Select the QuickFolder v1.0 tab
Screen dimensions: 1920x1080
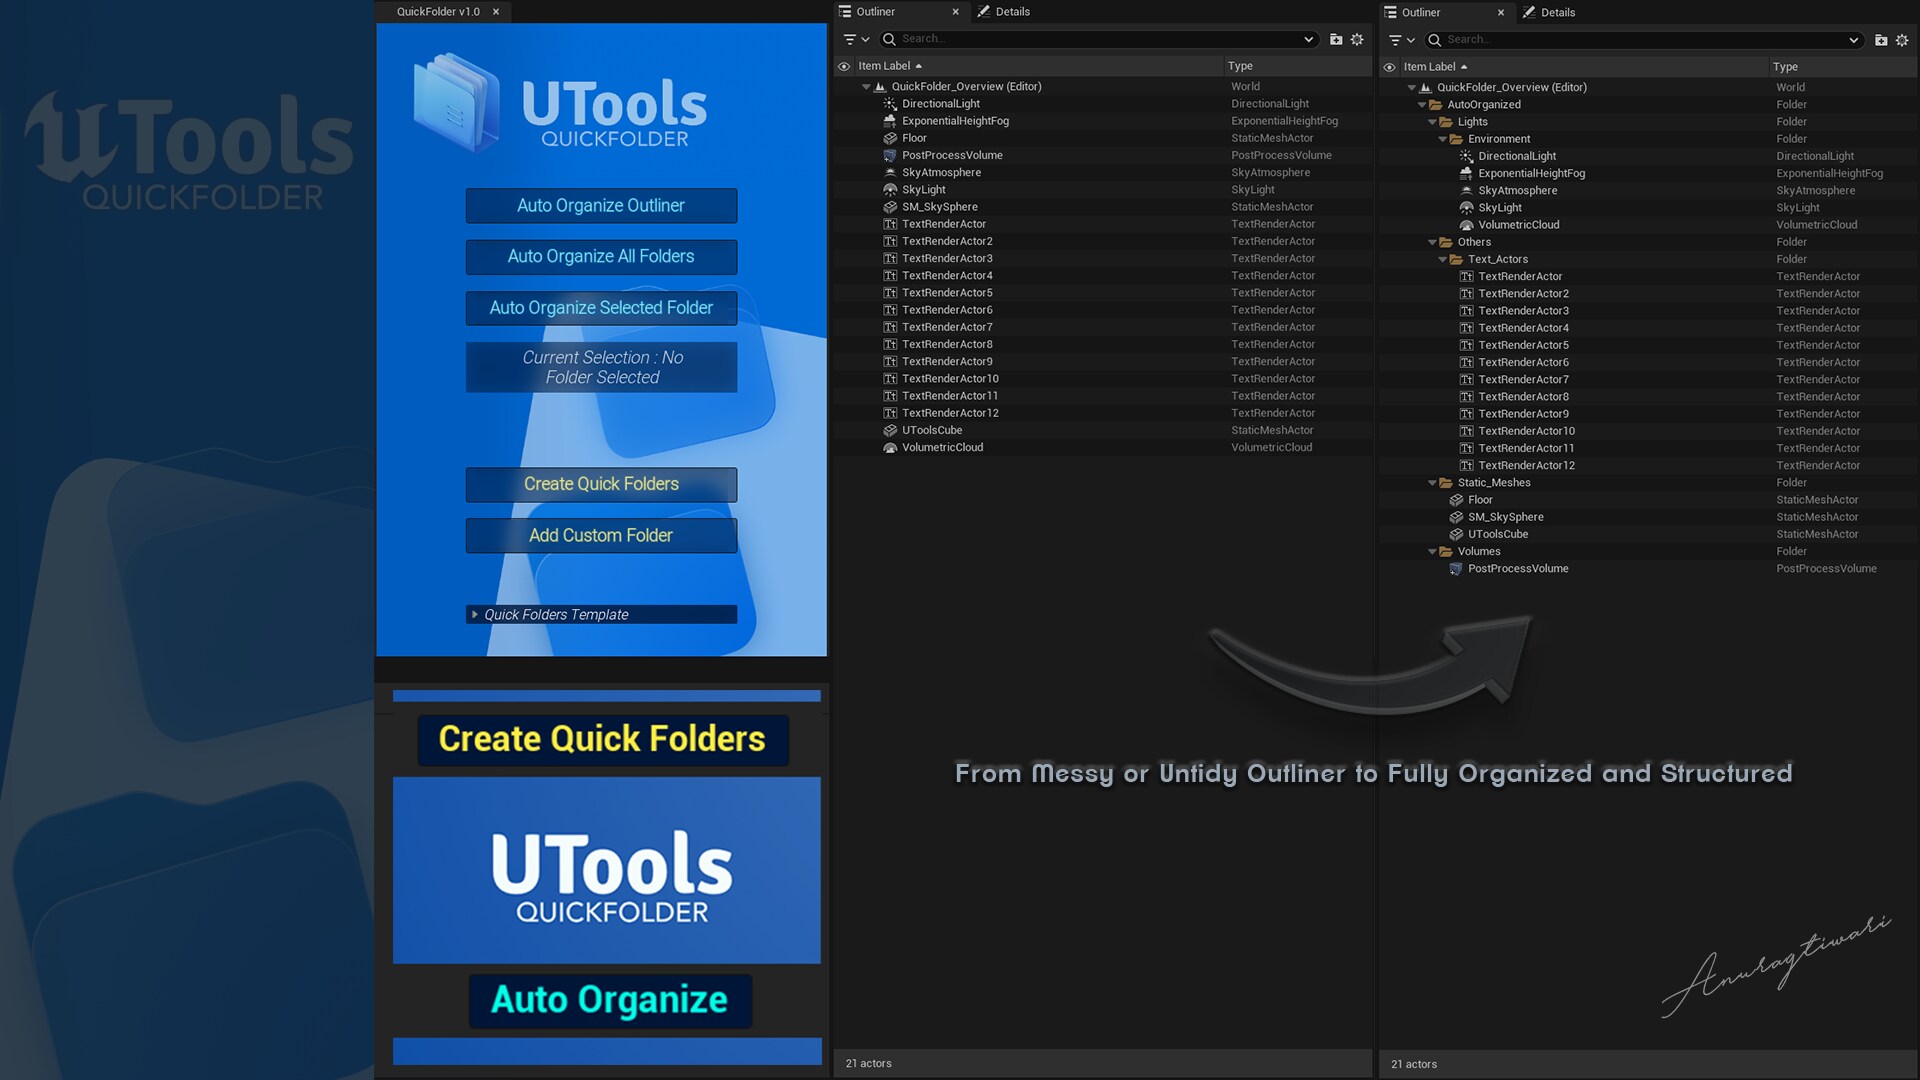[437, 11]
